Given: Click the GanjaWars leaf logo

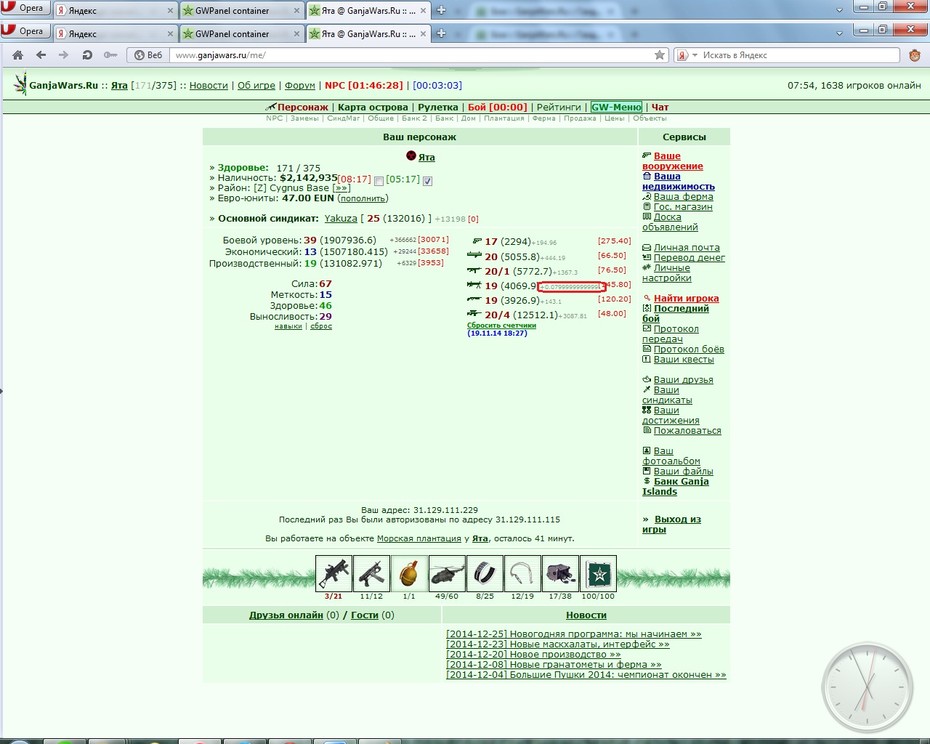Looking at the screenshot, I should (21, 84).
